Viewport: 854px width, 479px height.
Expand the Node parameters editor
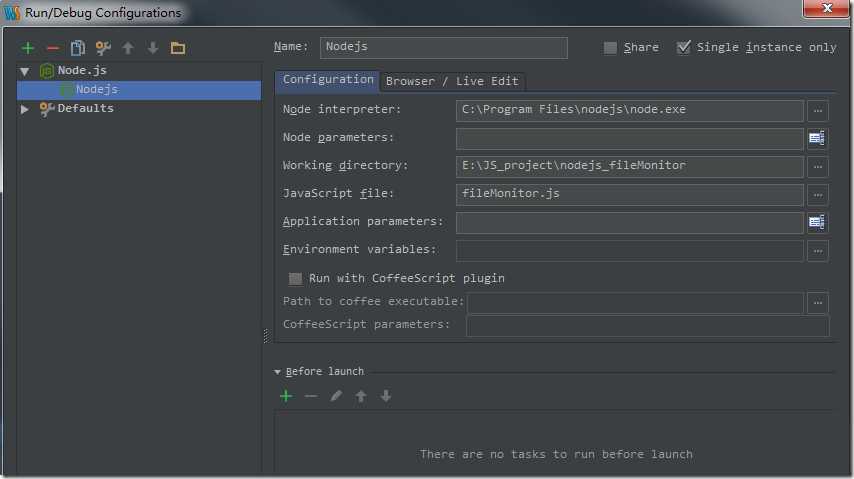pos(816,138)
